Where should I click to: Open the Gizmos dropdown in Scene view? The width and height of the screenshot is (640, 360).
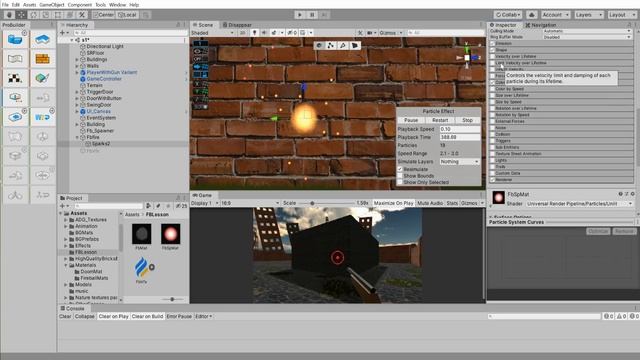click(x=391, y=33)
